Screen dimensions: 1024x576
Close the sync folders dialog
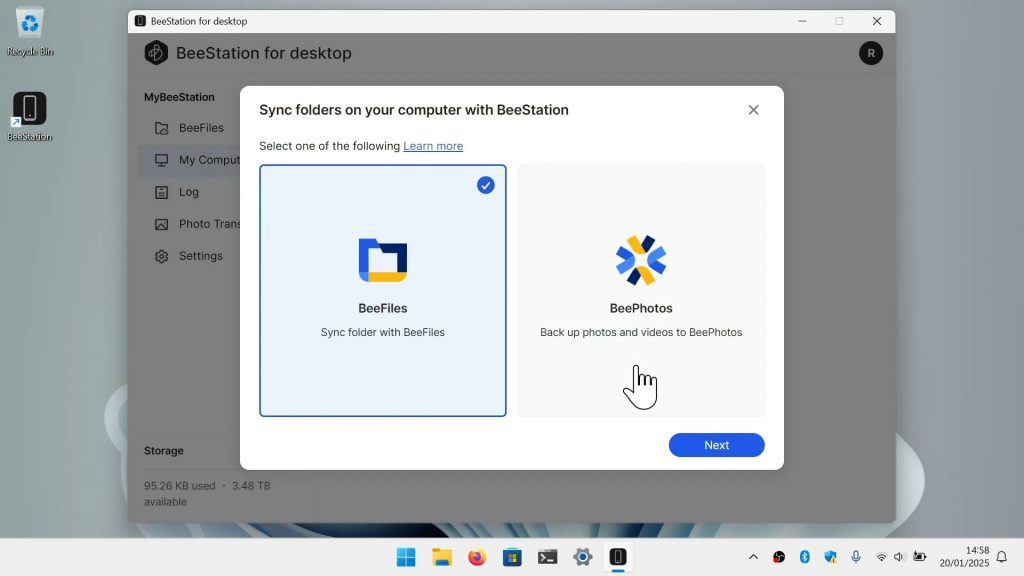coord(753,110)
